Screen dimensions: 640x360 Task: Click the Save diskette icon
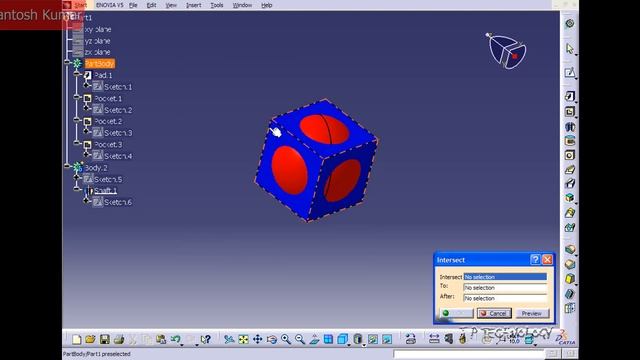coord(104,339)
